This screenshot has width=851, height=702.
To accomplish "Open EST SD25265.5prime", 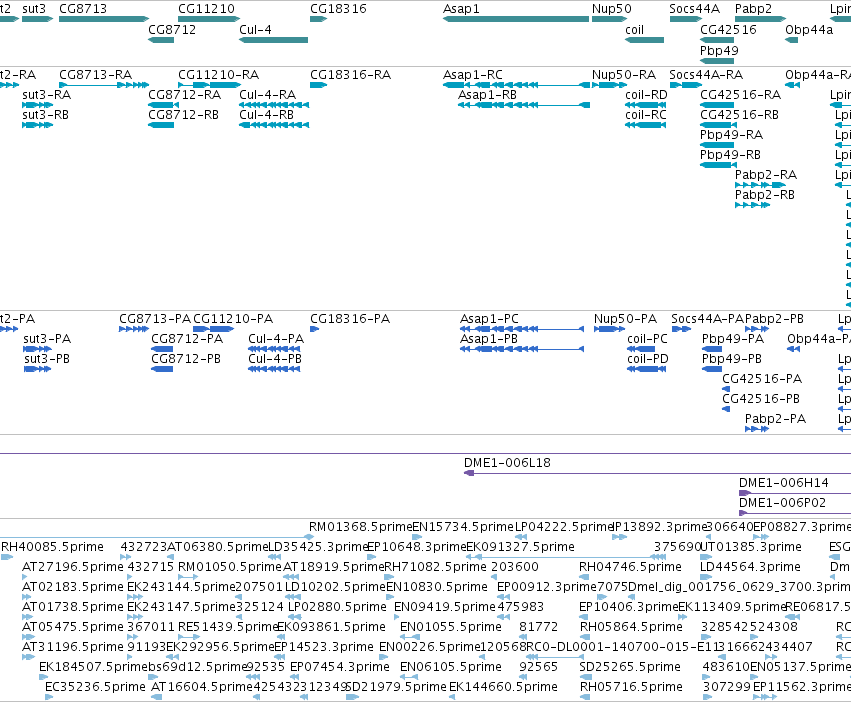I will click(630, 667).
